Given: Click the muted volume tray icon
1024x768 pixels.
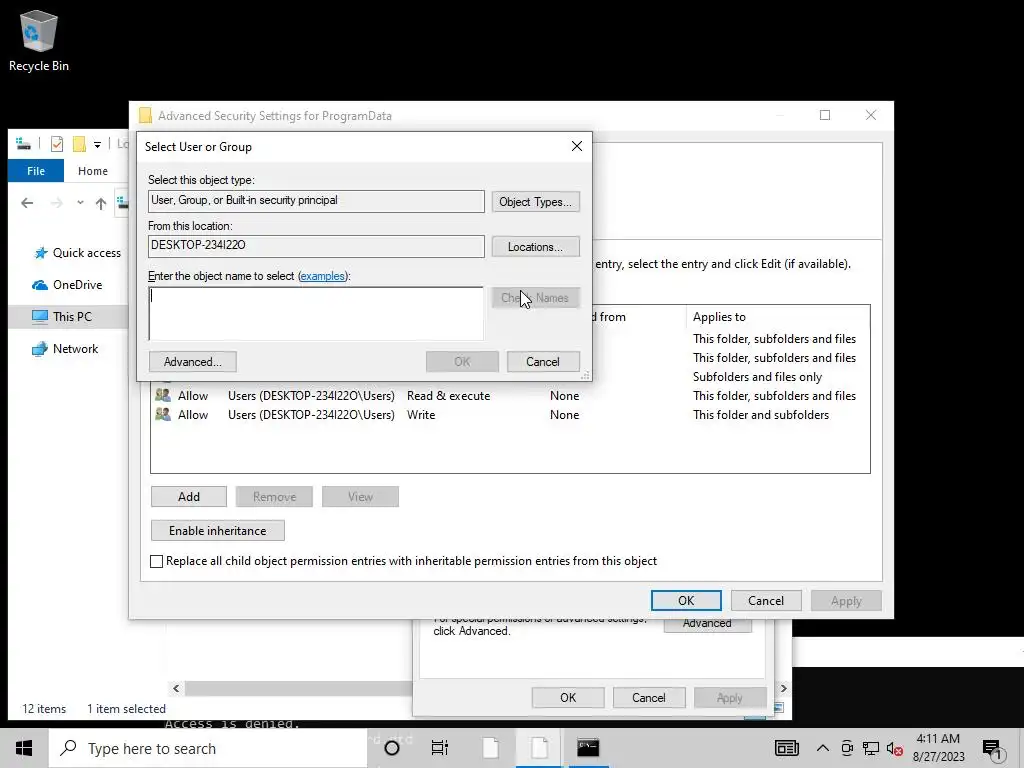Looking at the screenshot, I should [895, 748].
